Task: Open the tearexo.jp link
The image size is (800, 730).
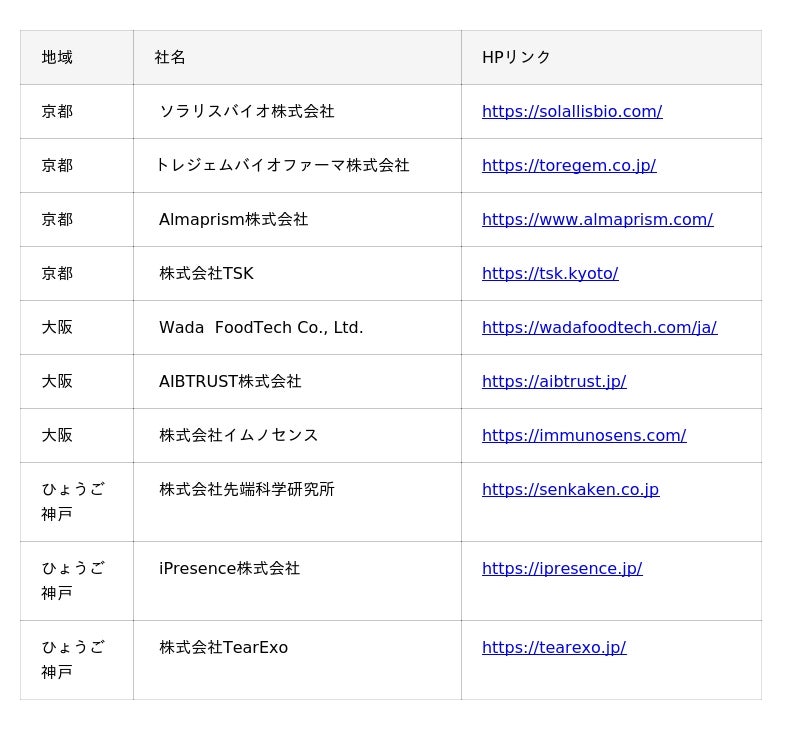Action: [553, 647]
